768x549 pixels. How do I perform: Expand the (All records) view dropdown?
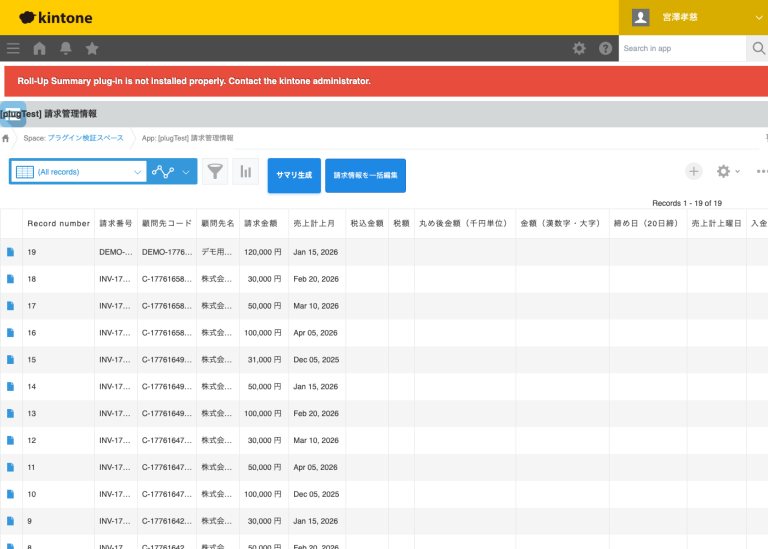pos(78,172)
